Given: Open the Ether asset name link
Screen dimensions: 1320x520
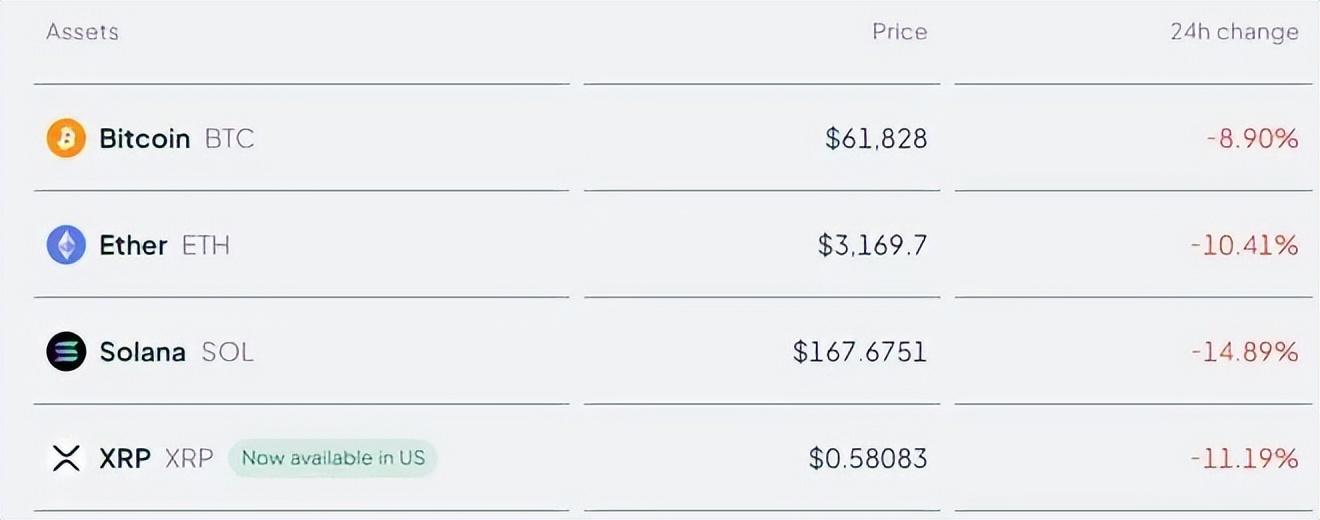Looking at the screenshot, I should [133, 245].
